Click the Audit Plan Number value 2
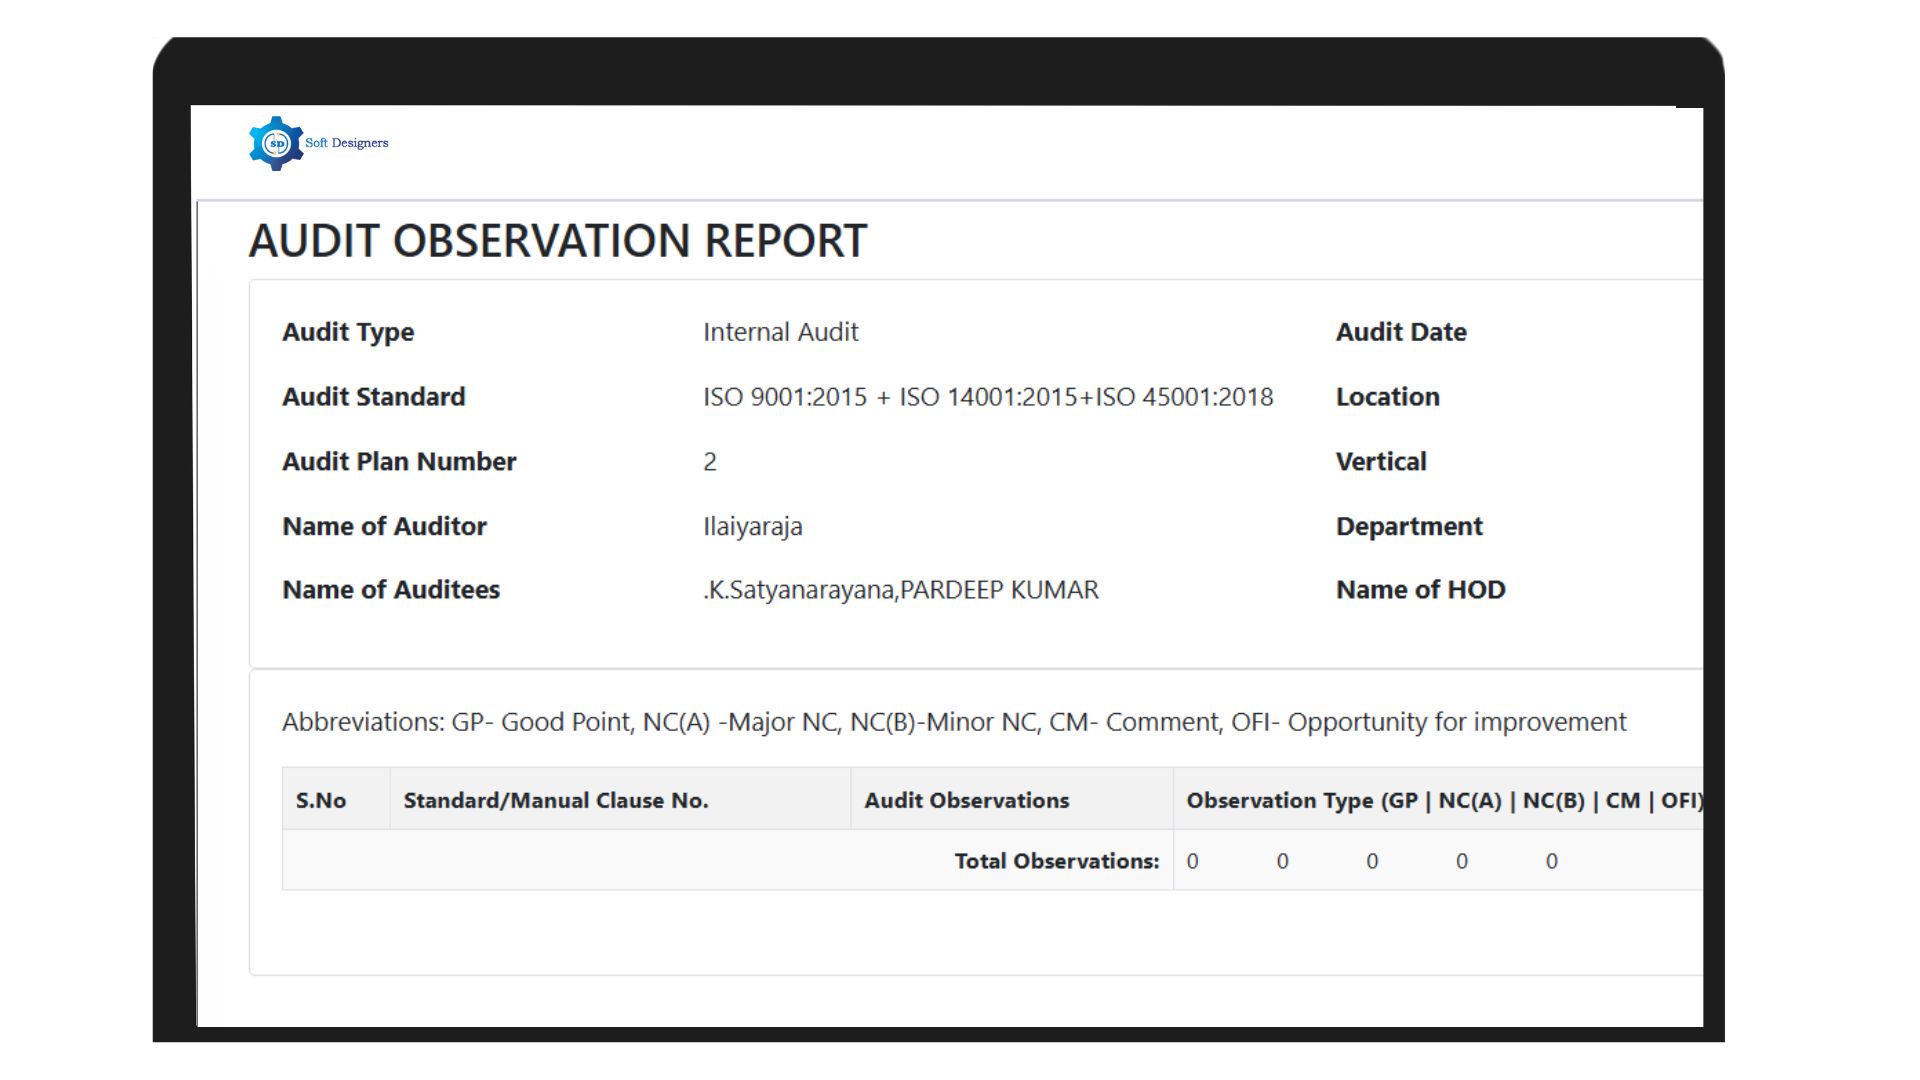Image resolution: width=1920 pixels, height=1080 pixels. pos(709,461)
